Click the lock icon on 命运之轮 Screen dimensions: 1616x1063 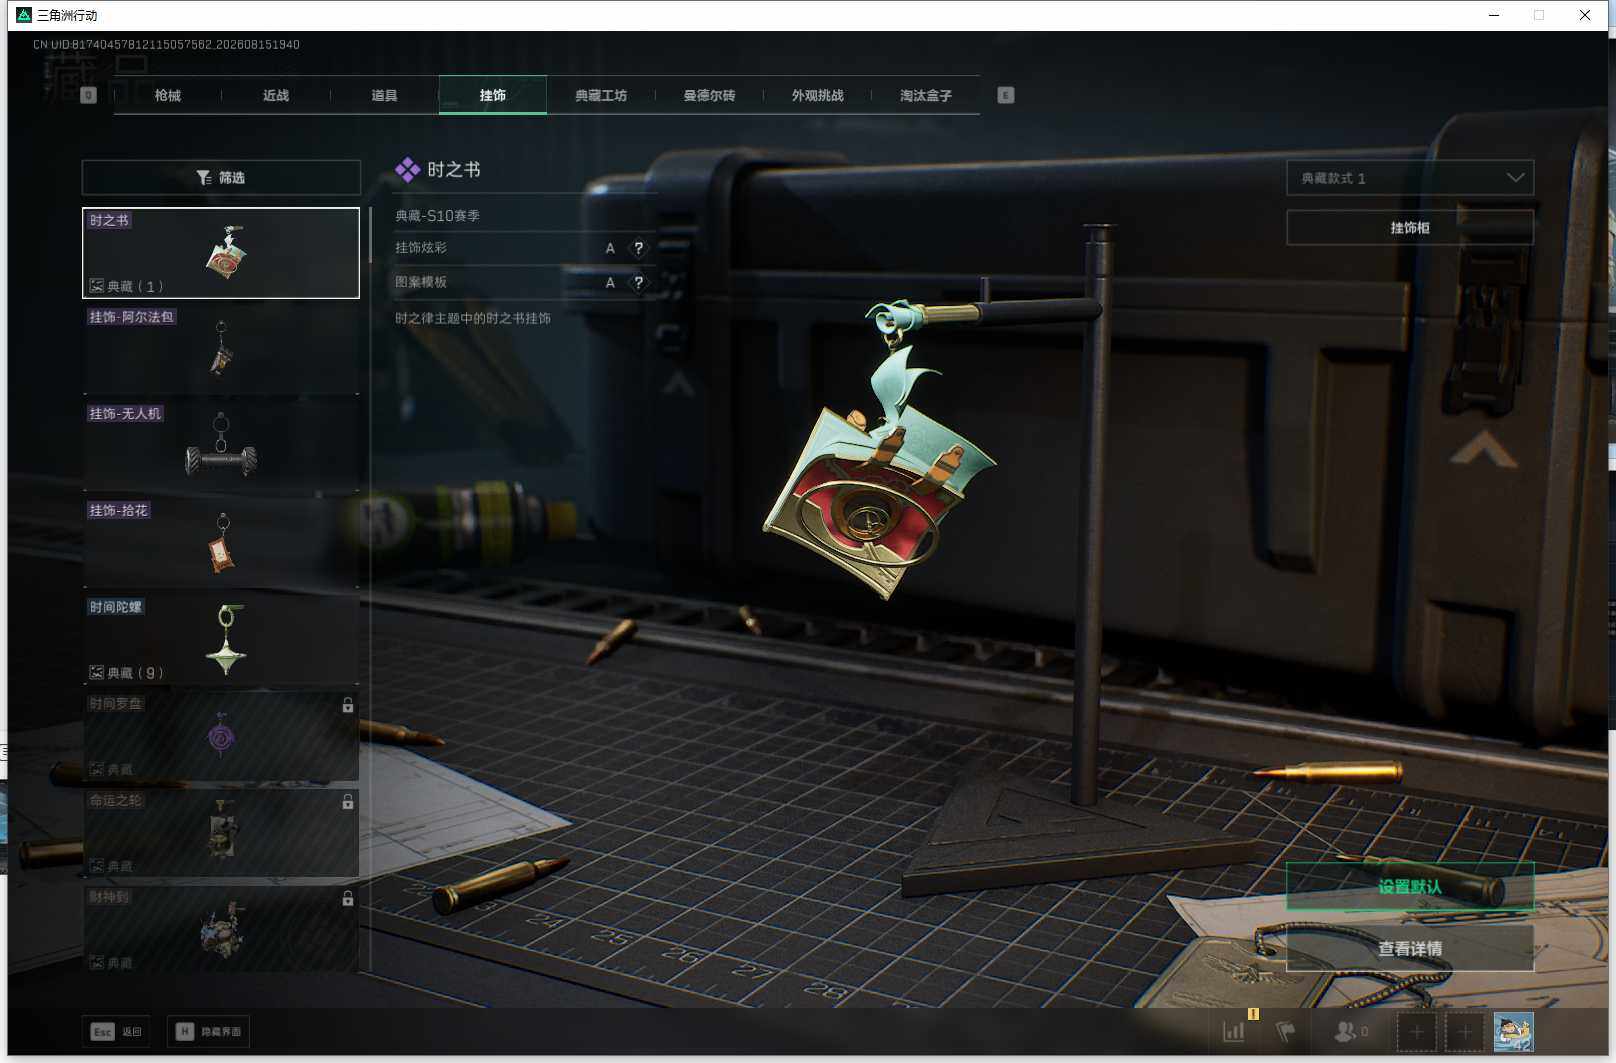pos(348,802)
